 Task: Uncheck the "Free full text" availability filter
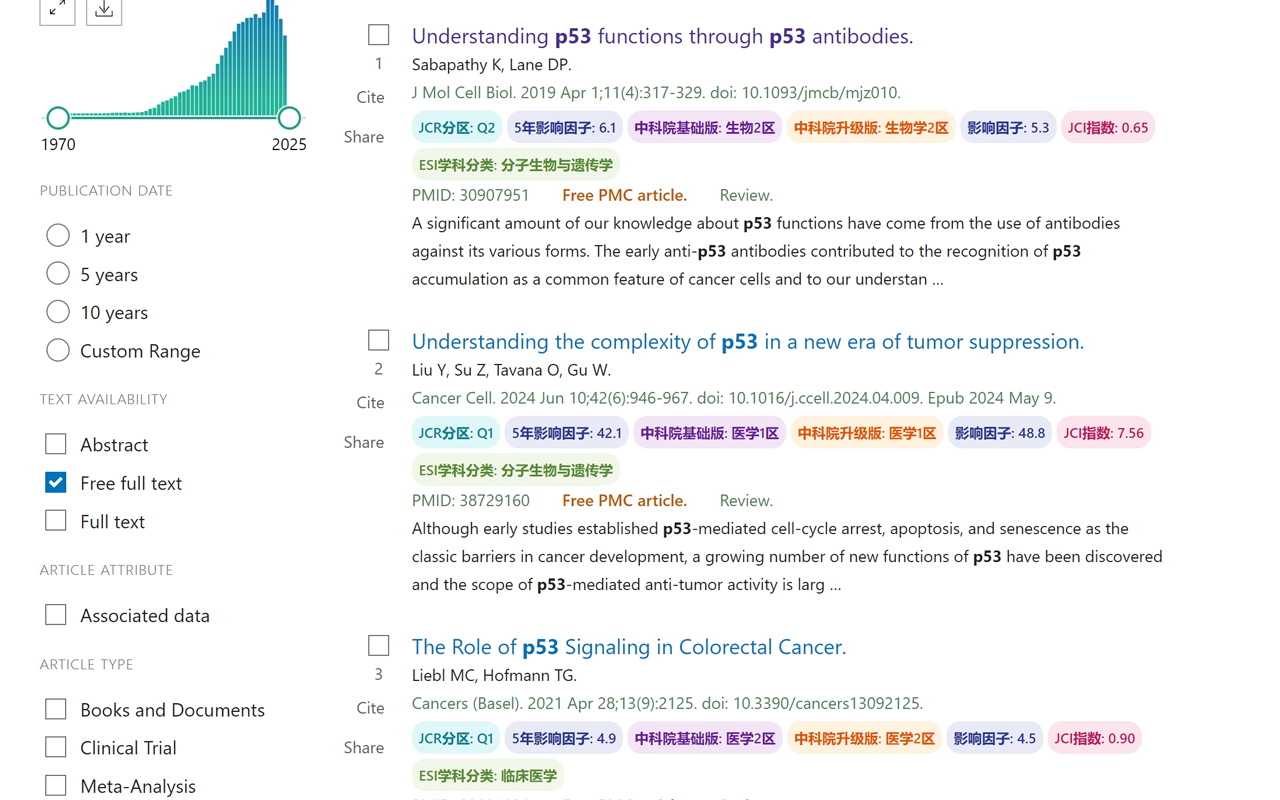55,482
